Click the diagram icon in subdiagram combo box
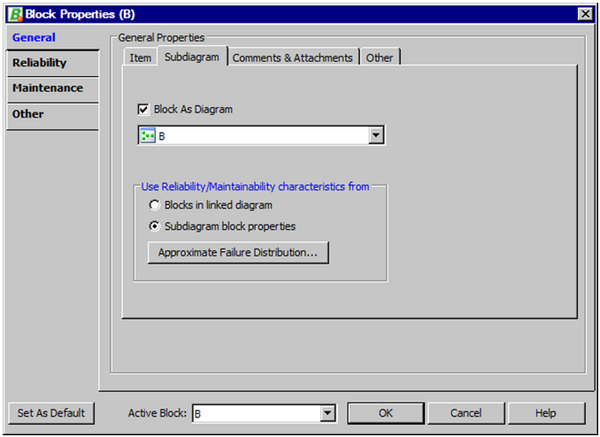This screenshot has width=600, height=437. [x=147, y=135]
